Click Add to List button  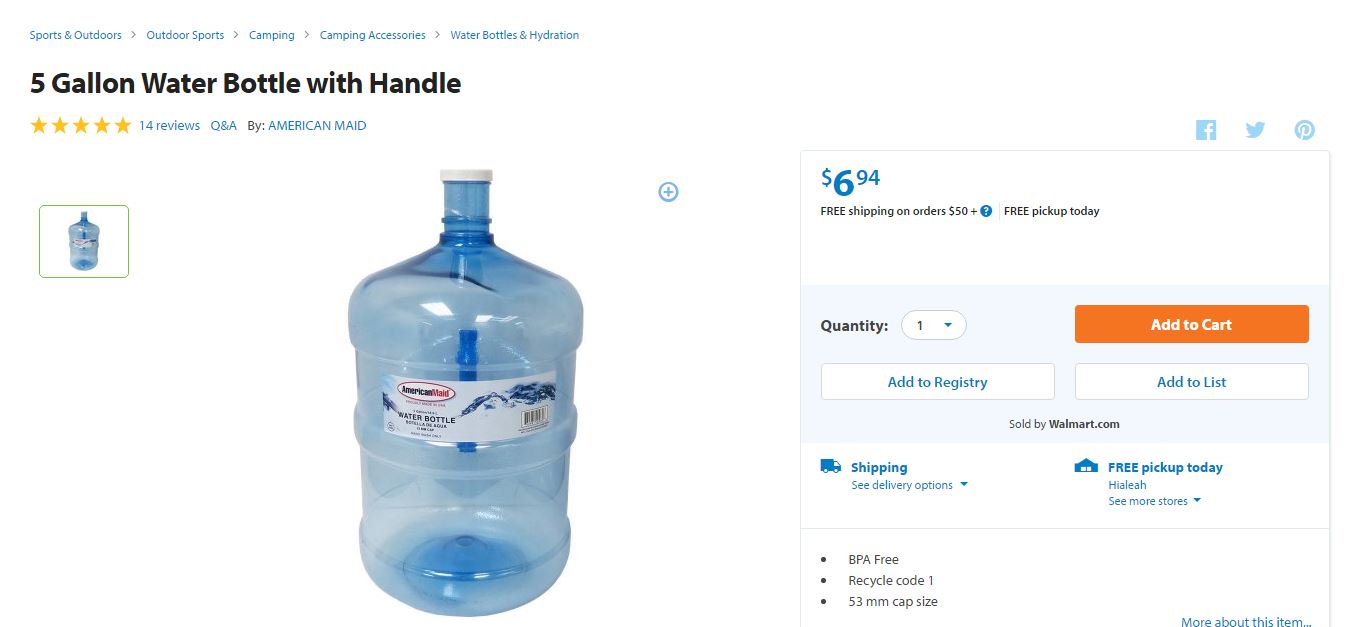[1191, 382]
